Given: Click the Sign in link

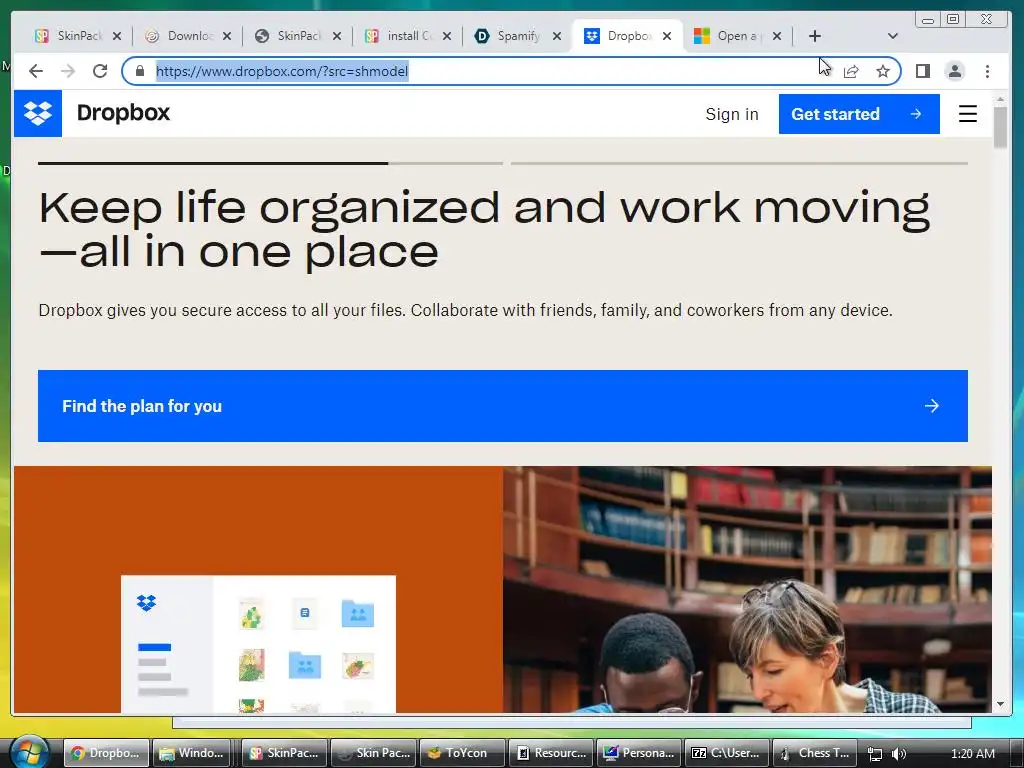Looking at the screenshot, I should coord(732,114).
